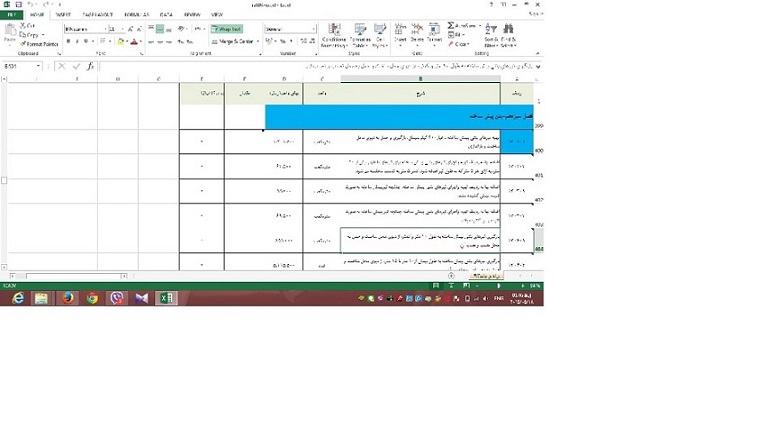Viewport: 776px width, 437px height.
Task: Click the AutoSum sigma icon
Action: click(451, 25)
